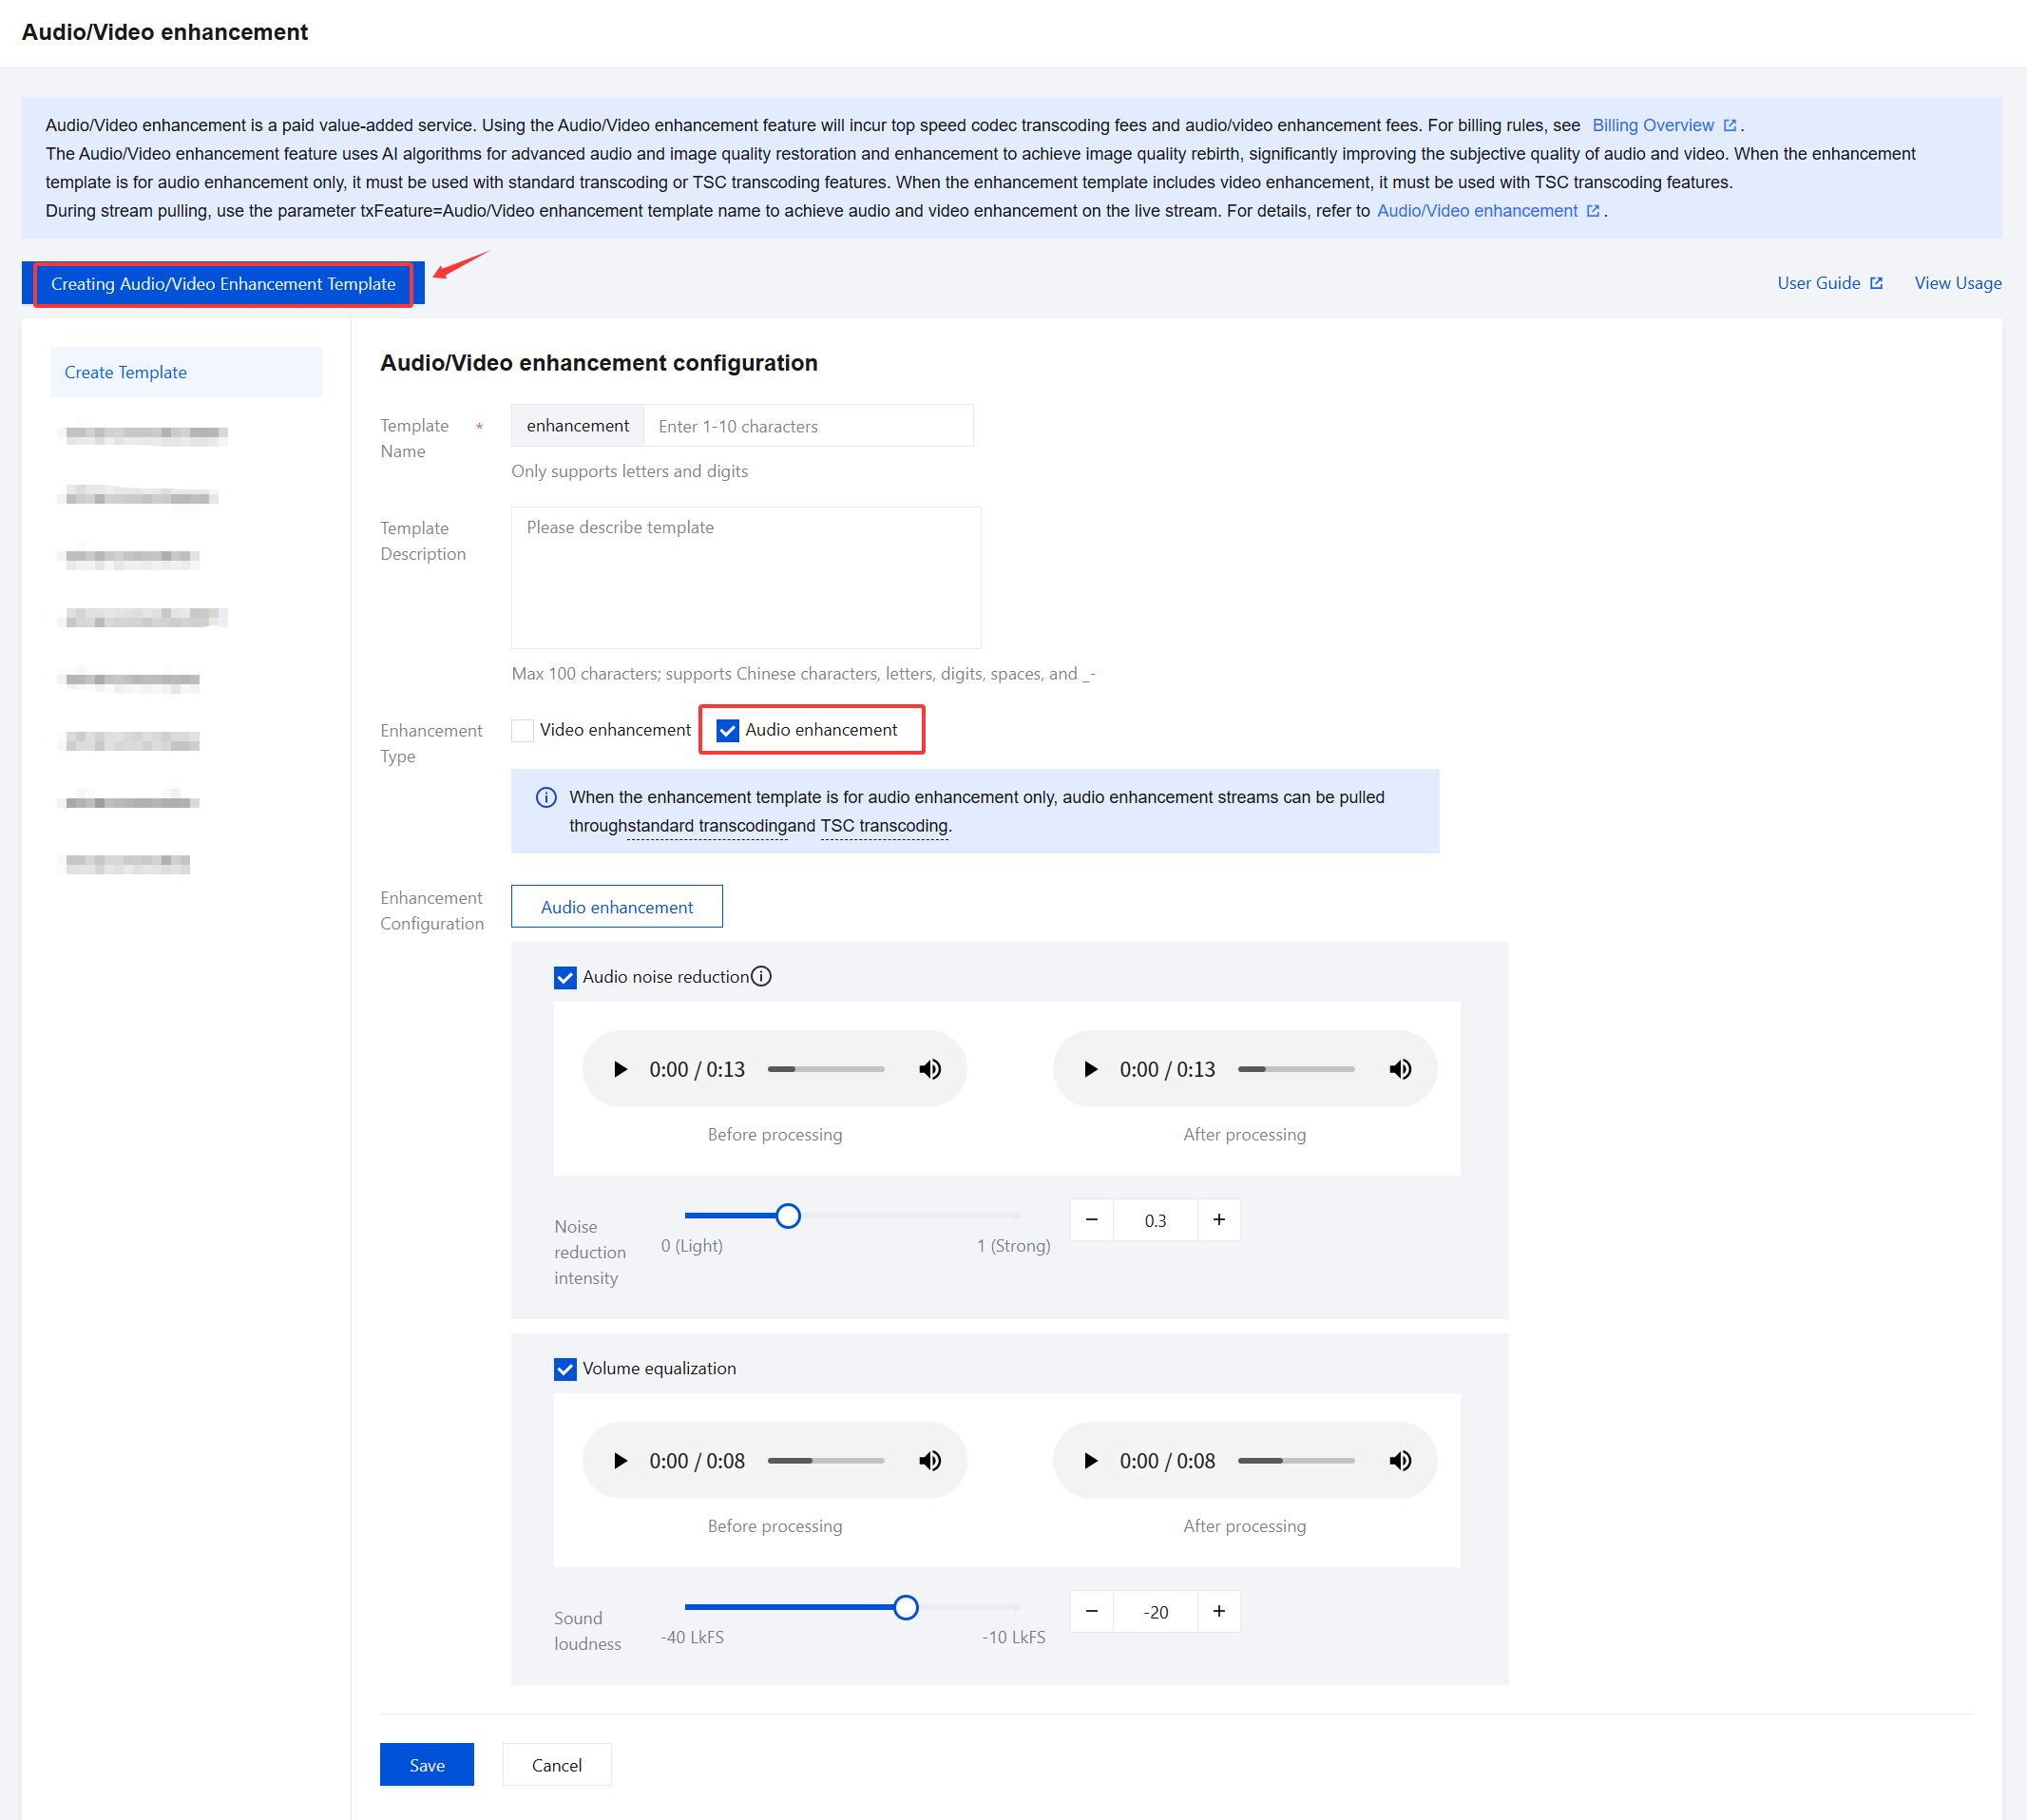Click the Sound loudness slider handle
This screenshot has width=2027, height=1820.
pyautogui.click(x=905, y=1607)
